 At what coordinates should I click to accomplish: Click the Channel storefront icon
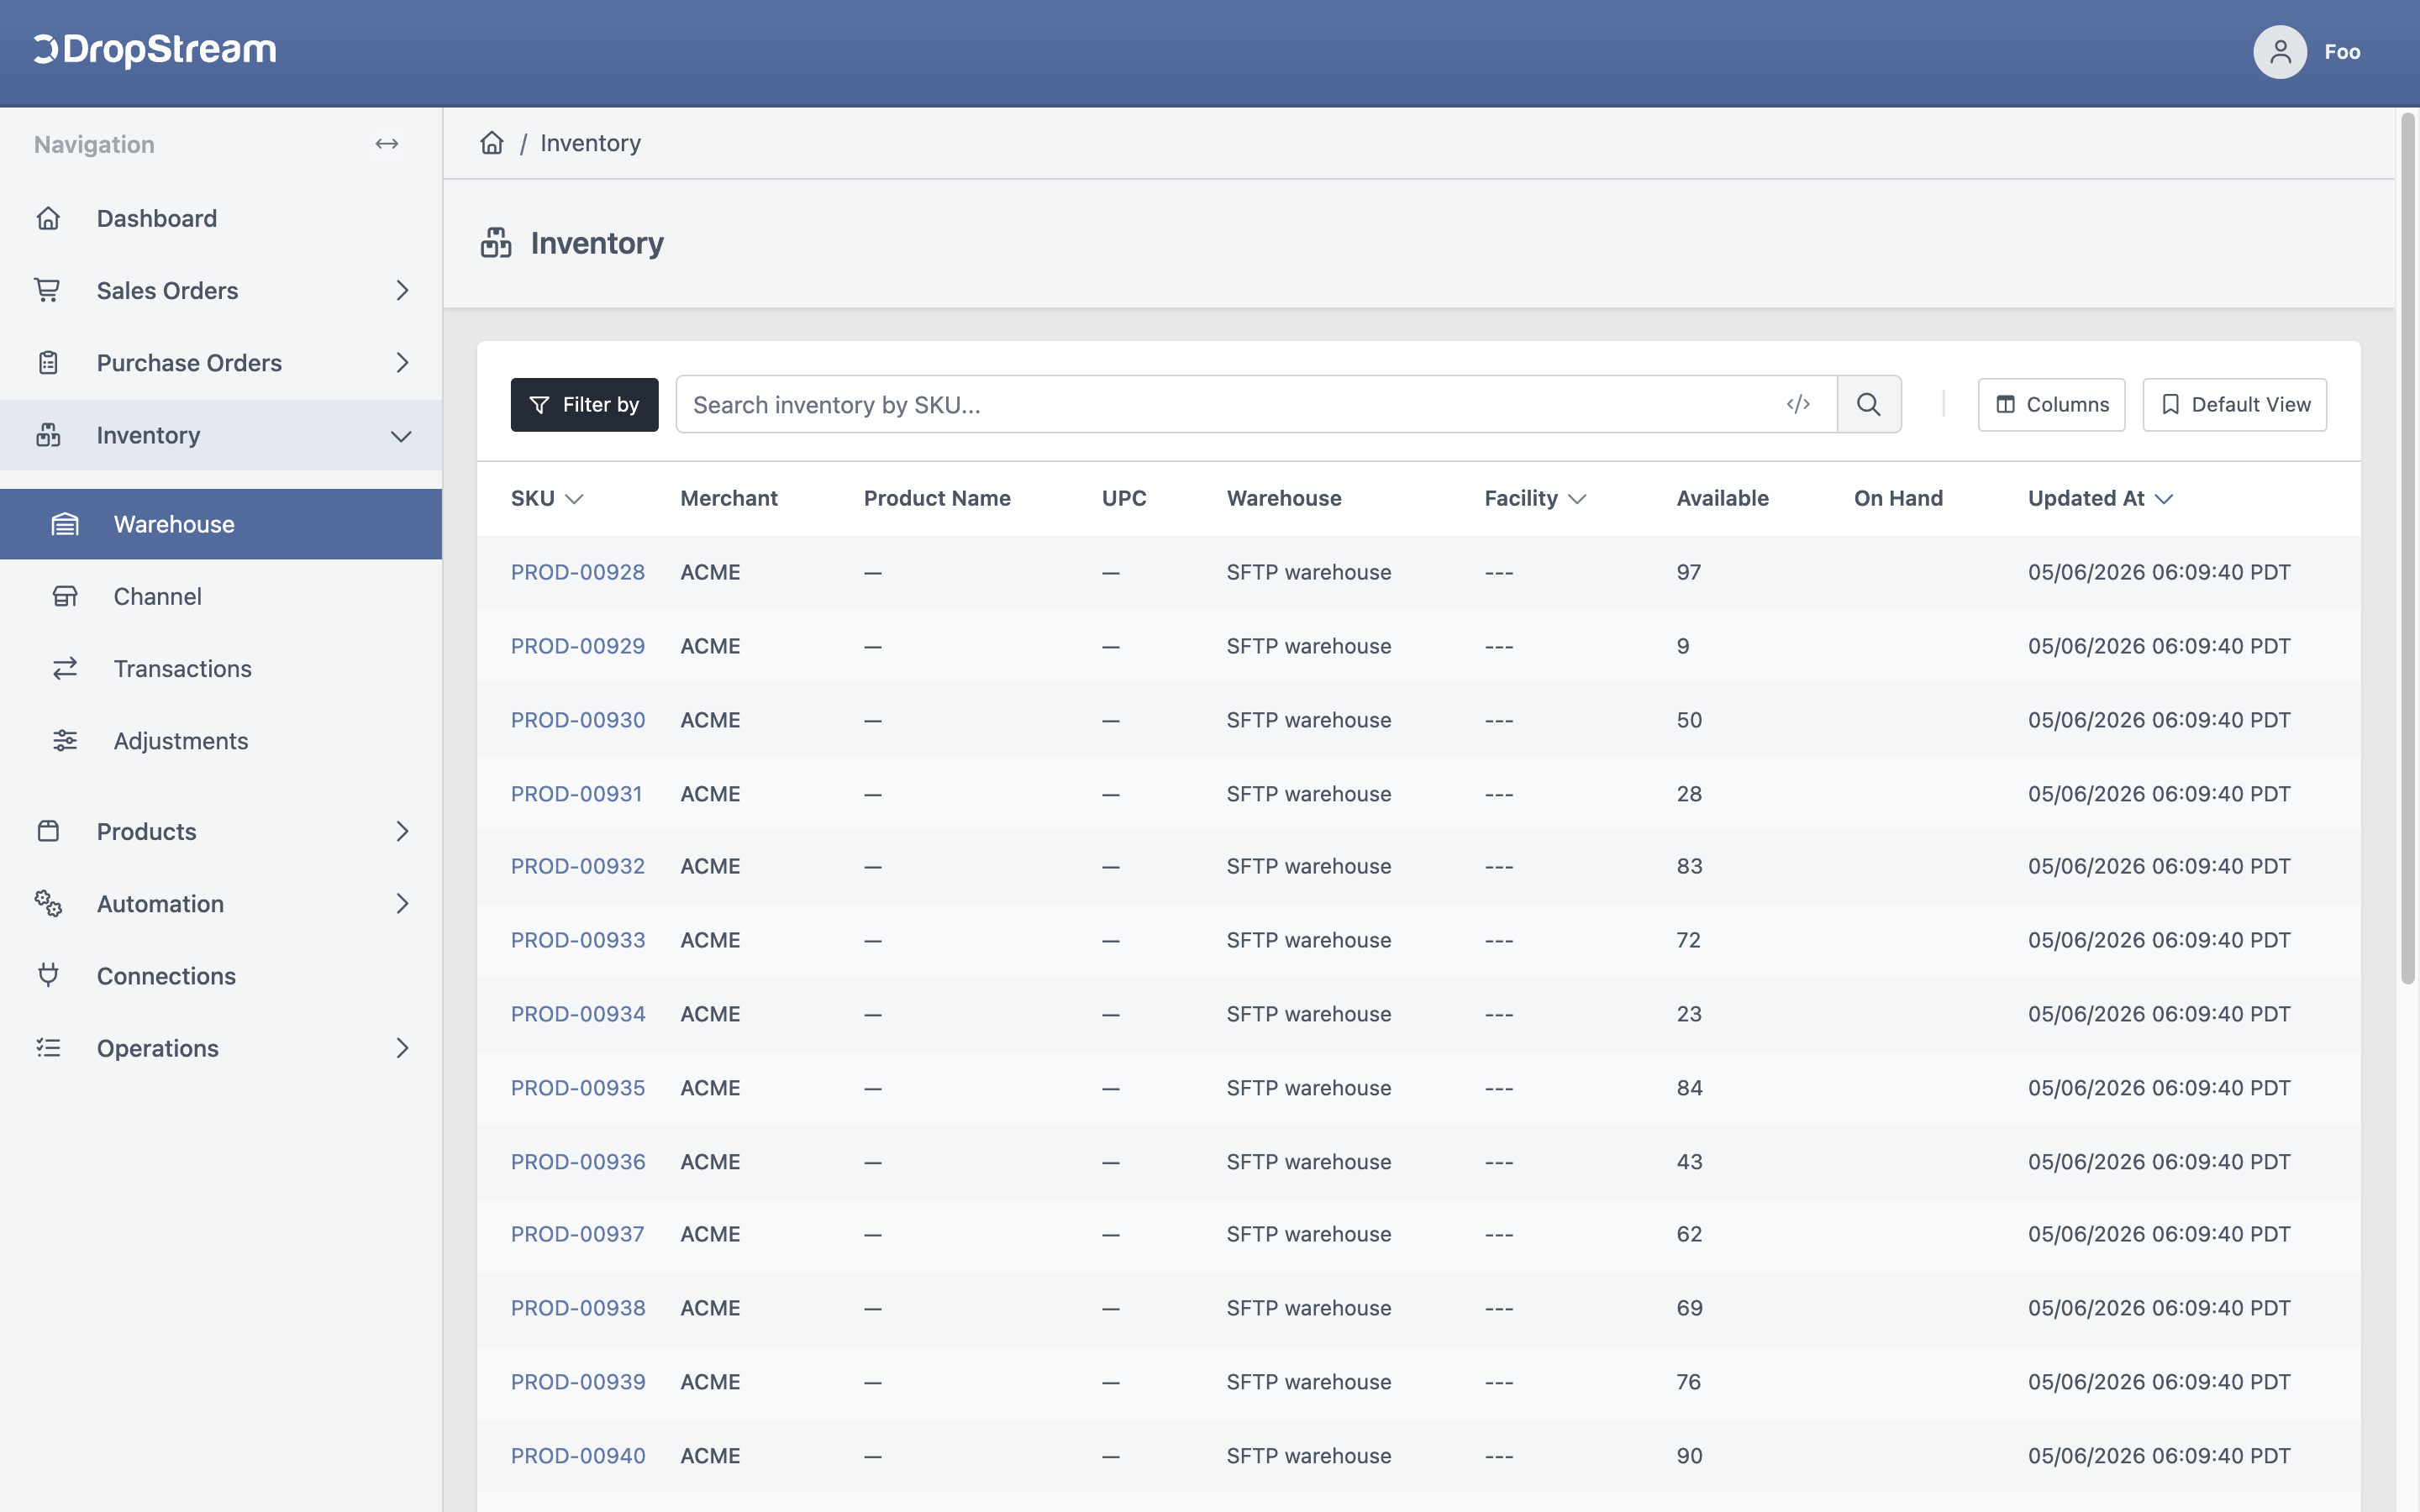[65, 596]
